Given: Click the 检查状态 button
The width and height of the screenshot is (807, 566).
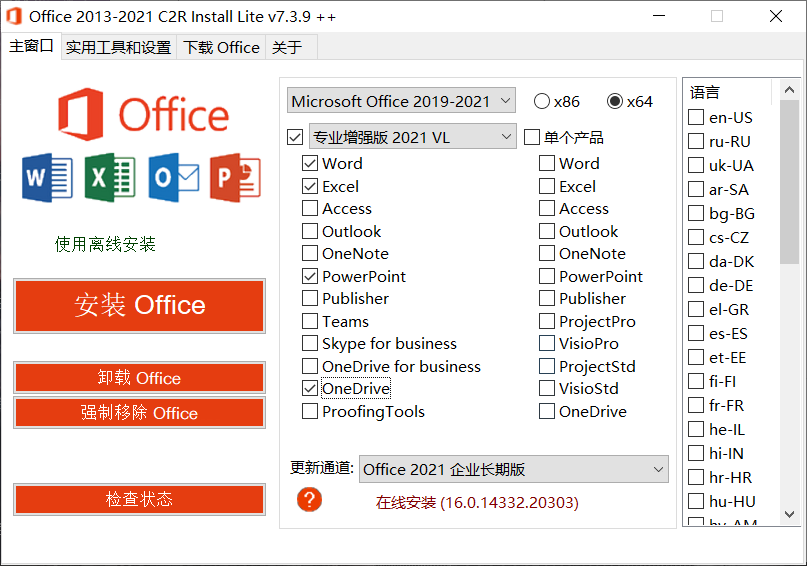Looking at the screenshot, I should click(x=139, y=499).
